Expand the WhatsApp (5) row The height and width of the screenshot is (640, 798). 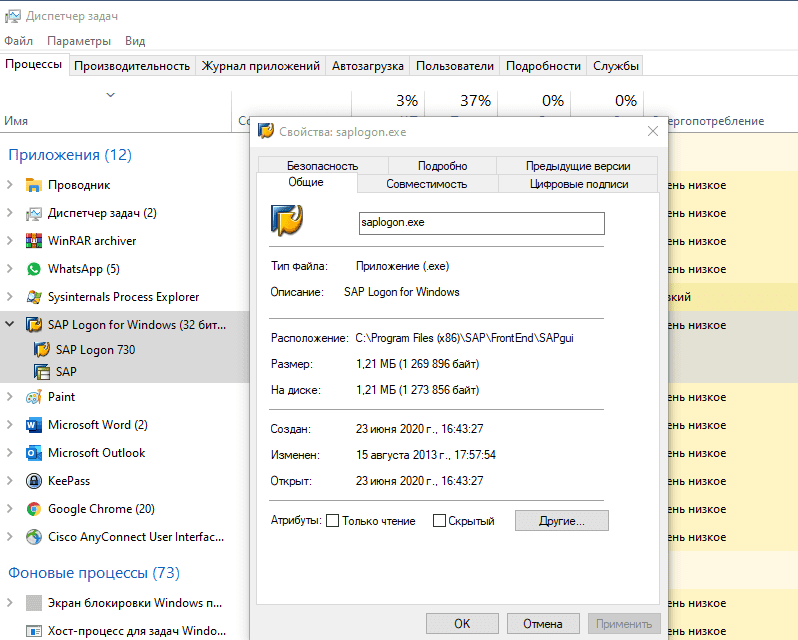pyautogui.click(x=10, y=269)
